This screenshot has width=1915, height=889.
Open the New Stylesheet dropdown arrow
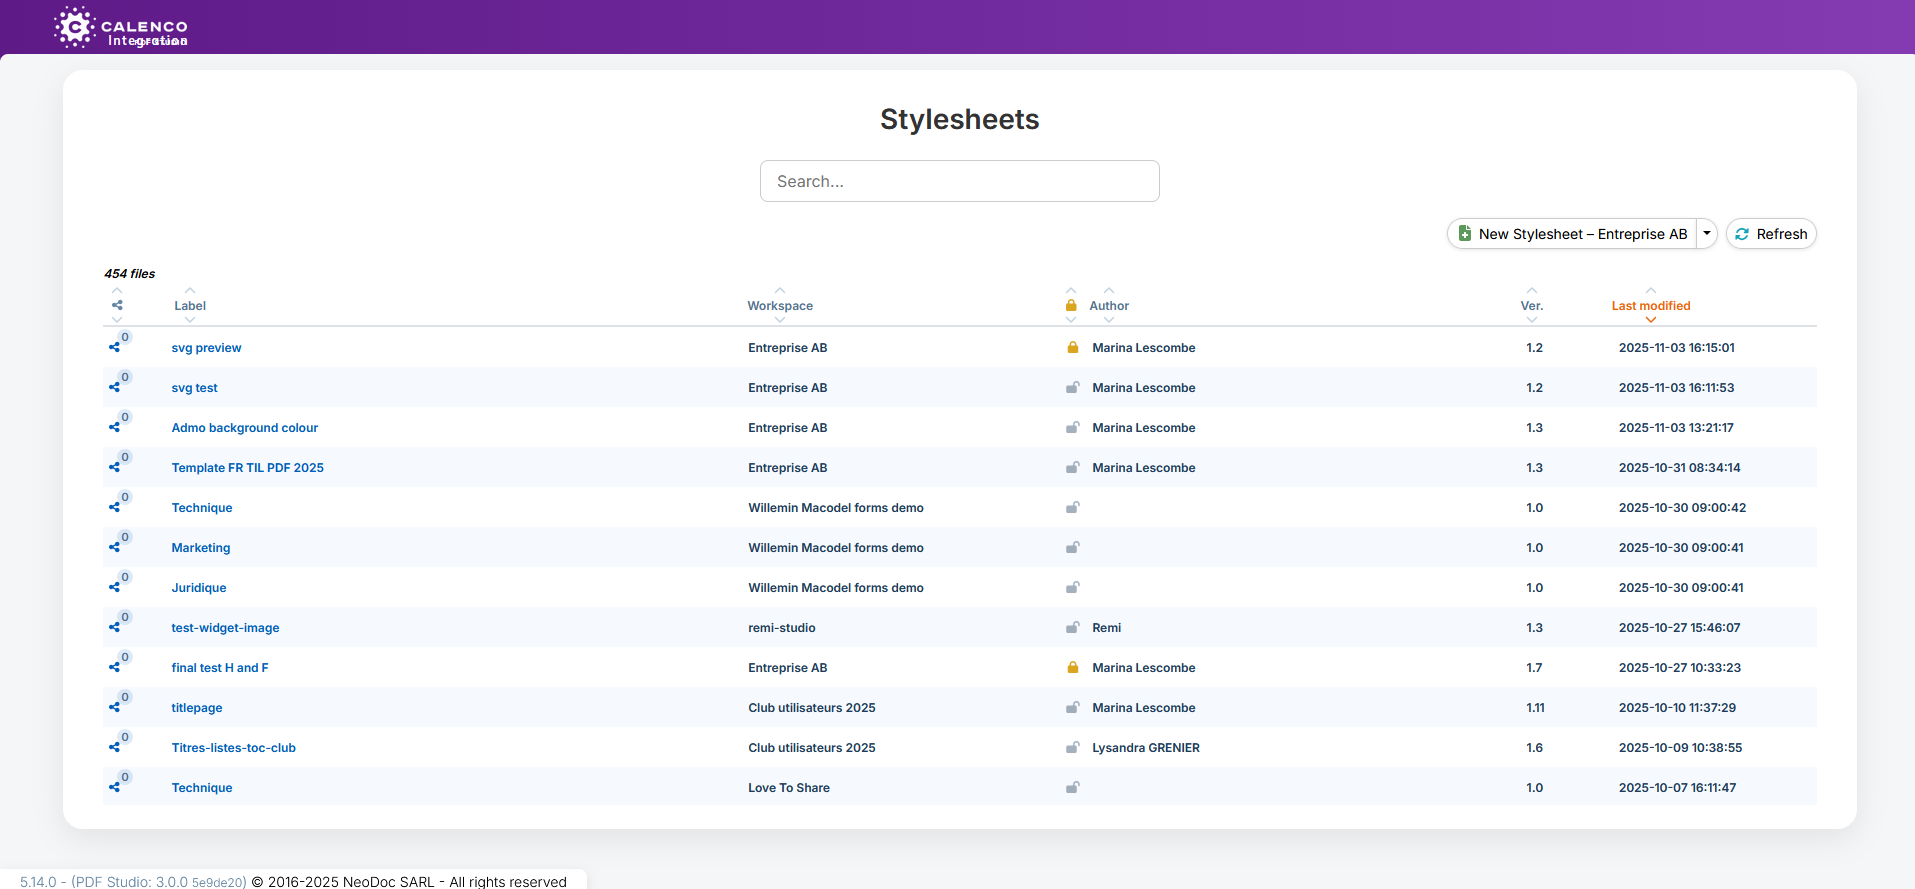point(1707,234)
